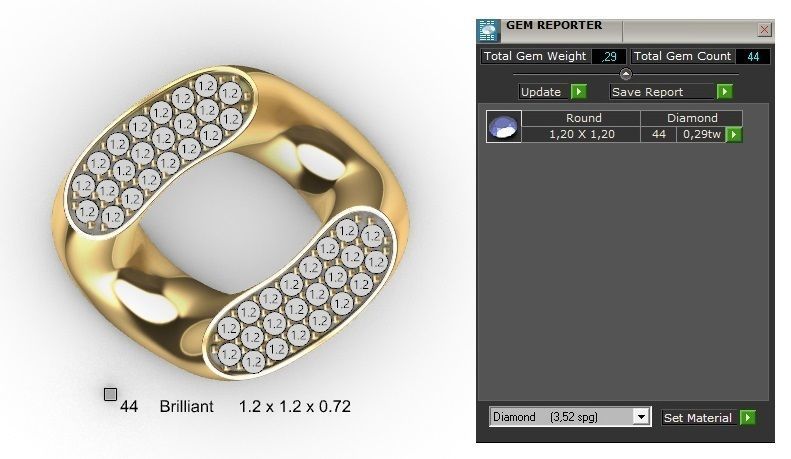
Task: Click the 1.2 x 1.2 x 0.72 dimension text
Action: pos(295,407)
